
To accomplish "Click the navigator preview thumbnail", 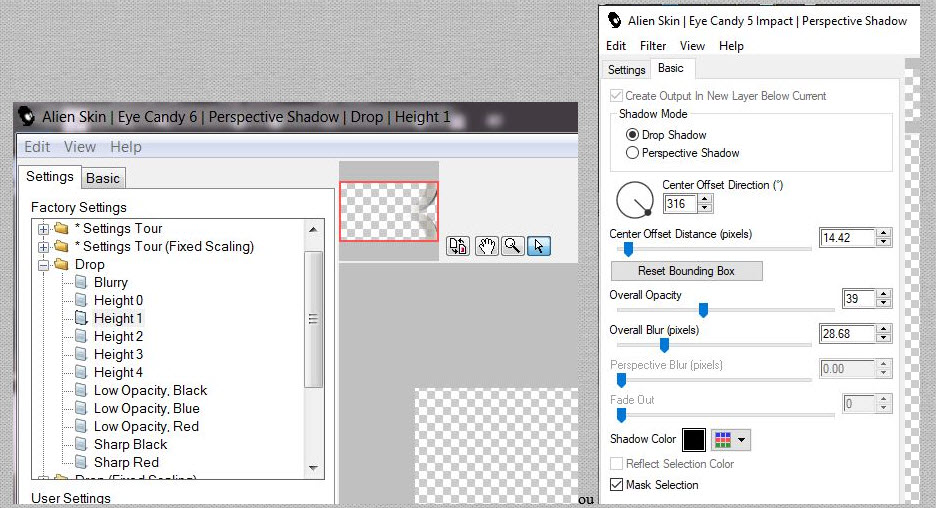I will (389, 211).
